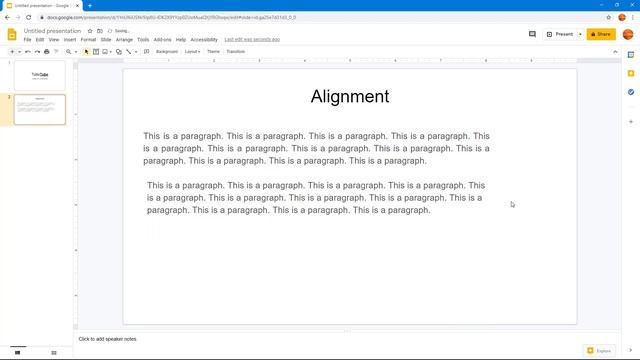
Task: Open the Insert image dropdown arrow
Action: click(x=111, y=52)
